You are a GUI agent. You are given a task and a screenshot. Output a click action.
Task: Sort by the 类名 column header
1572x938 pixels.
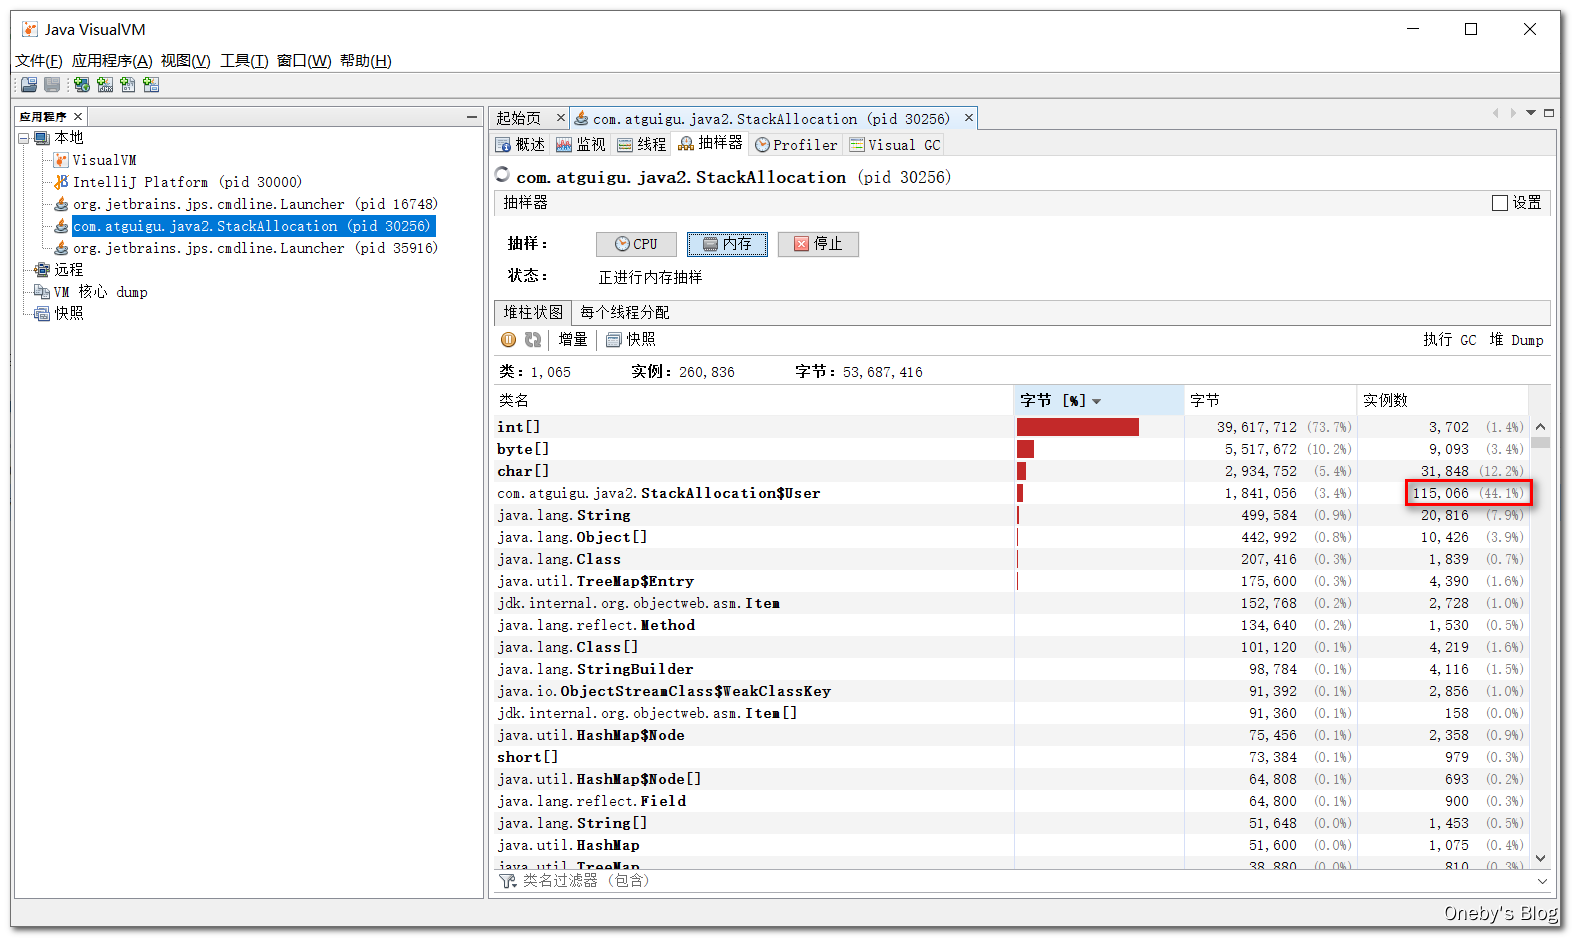[x=754, y=400]
